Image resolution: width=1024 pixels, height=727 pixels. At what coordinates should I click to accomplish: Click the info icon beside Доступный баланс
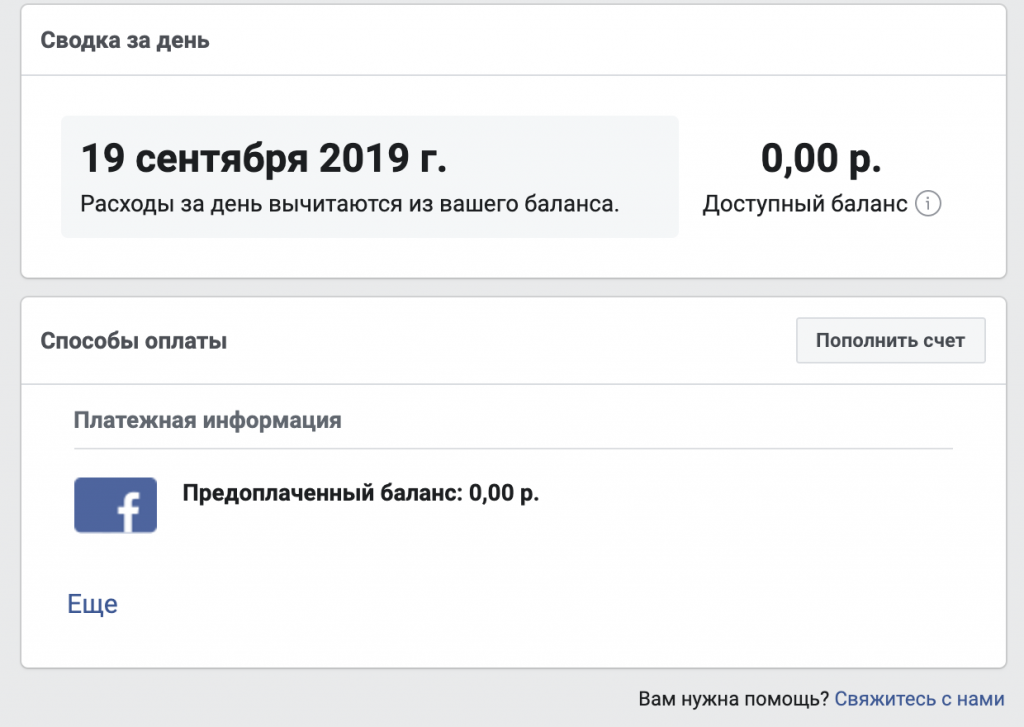[x=928, y=204]
